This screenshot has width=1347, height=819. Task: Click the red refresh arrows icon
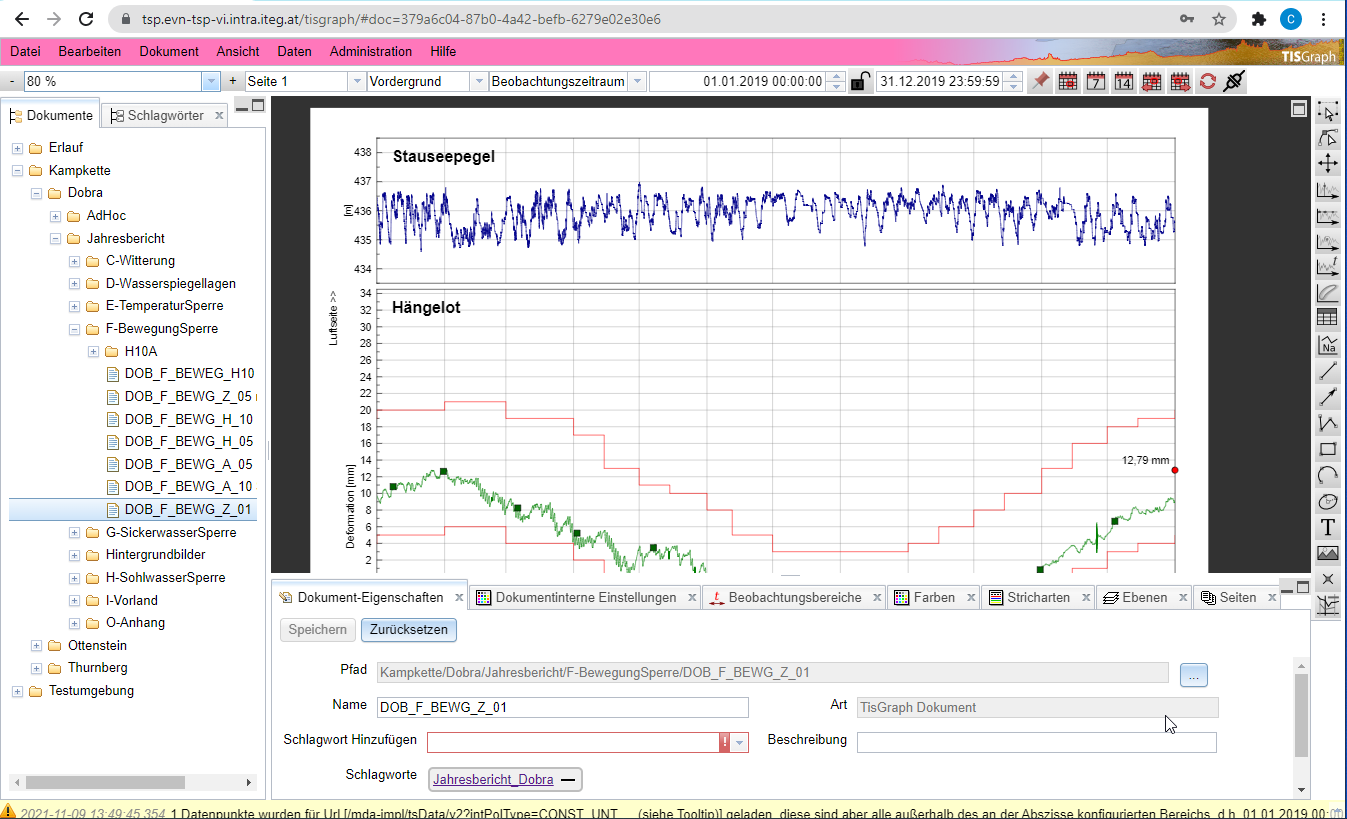click(x=1208, y=81)
